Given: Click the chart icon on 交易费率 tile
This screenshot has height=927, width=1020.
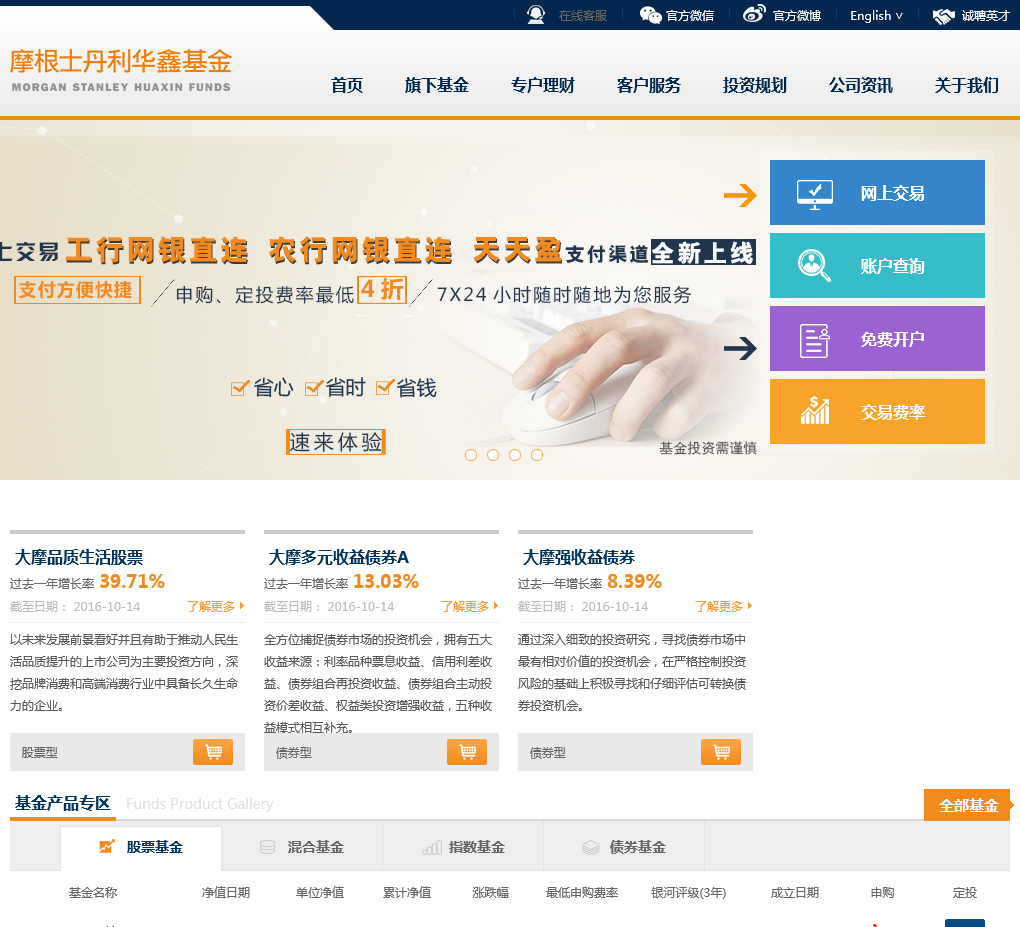Looking at the screenshot, I should [x=814, y=411].
